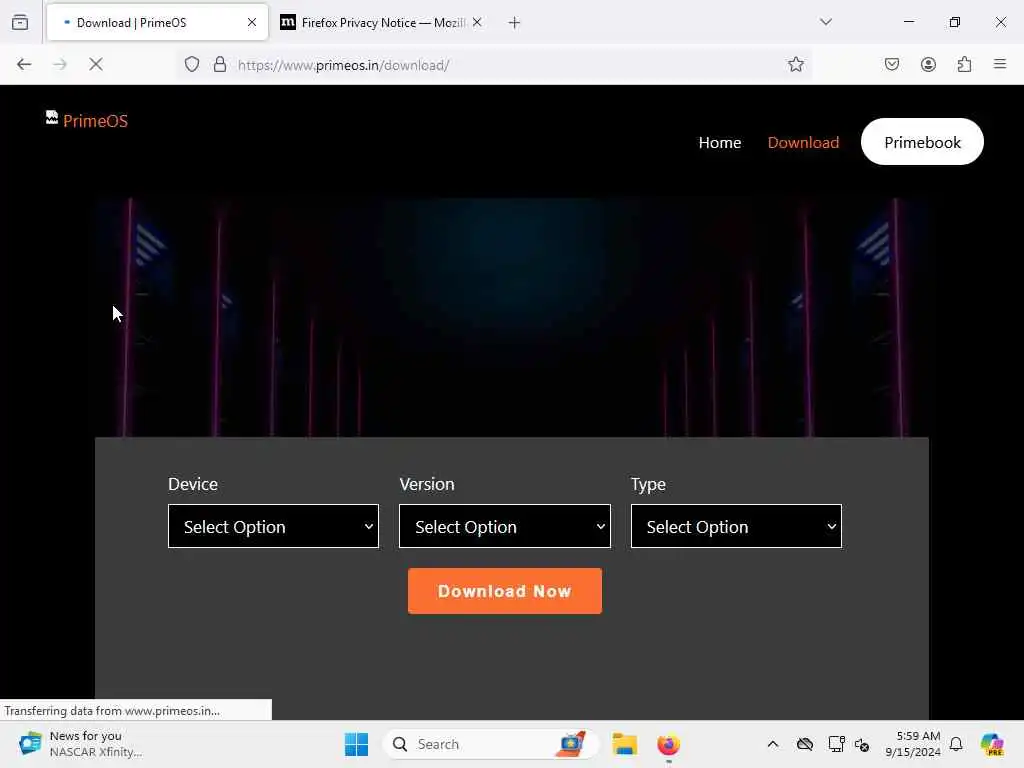Open File Explorer from taskbar
The image size is (1024, 768).
coord(624,744)
